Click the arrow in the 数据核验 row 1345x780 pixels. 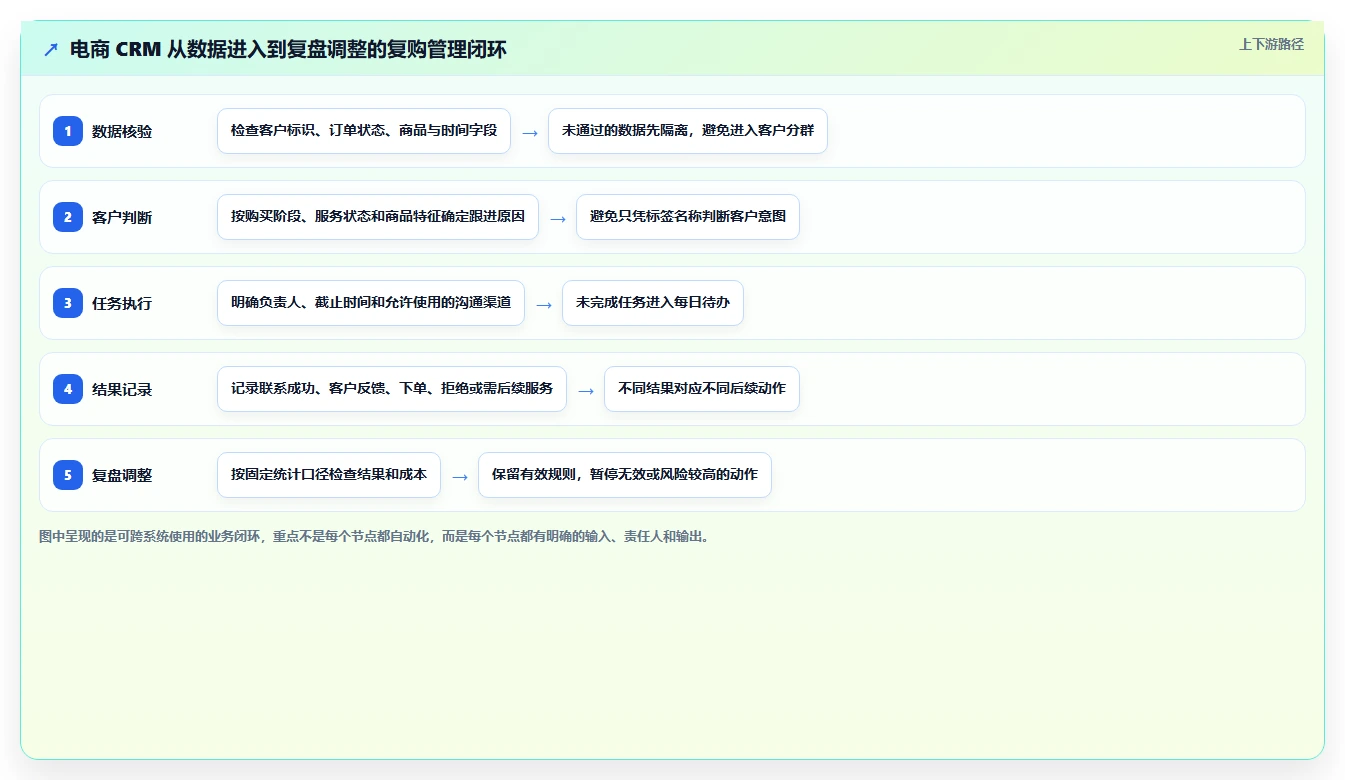[530, 132]
